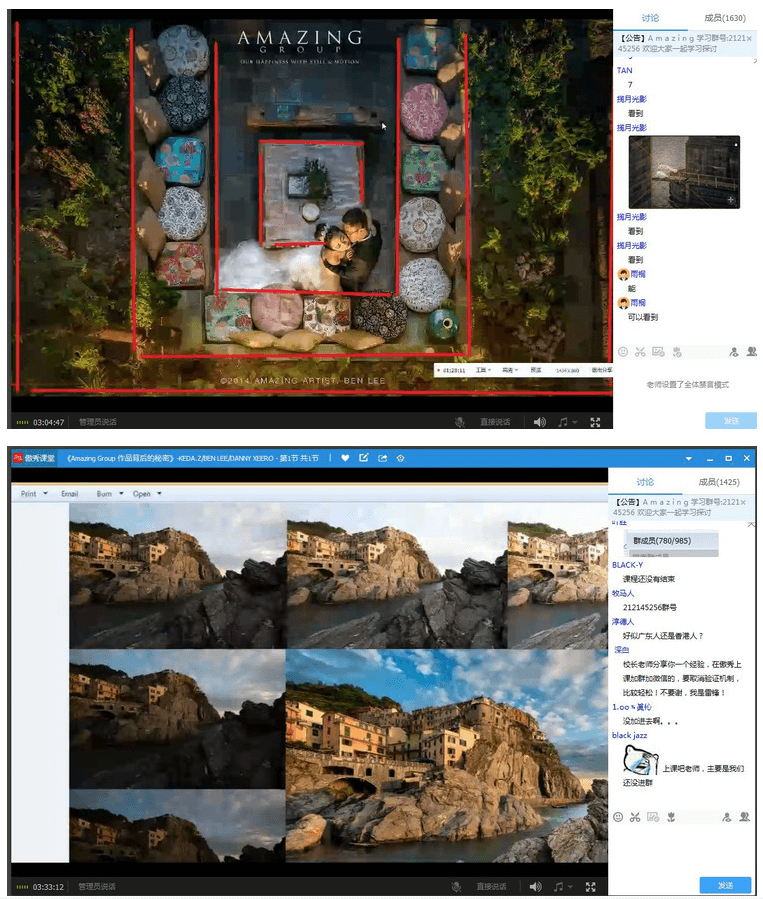Click the single-person icon in the lower window chat toolbar

(x=727, y=817)
